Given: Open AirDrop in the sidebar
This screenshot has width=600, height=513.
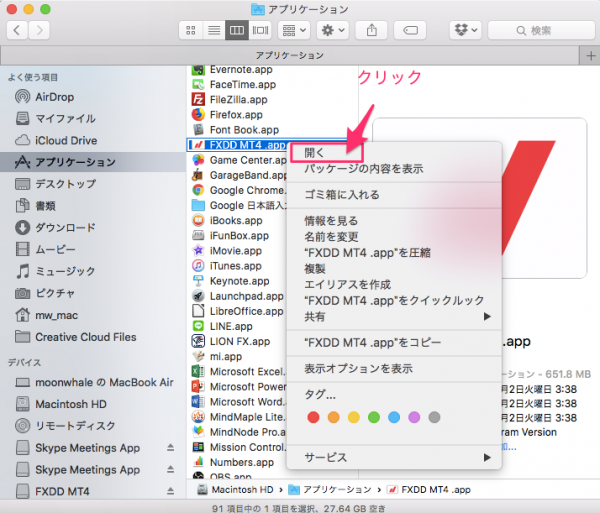Looking at the screenshot, I should pos(52,97).
